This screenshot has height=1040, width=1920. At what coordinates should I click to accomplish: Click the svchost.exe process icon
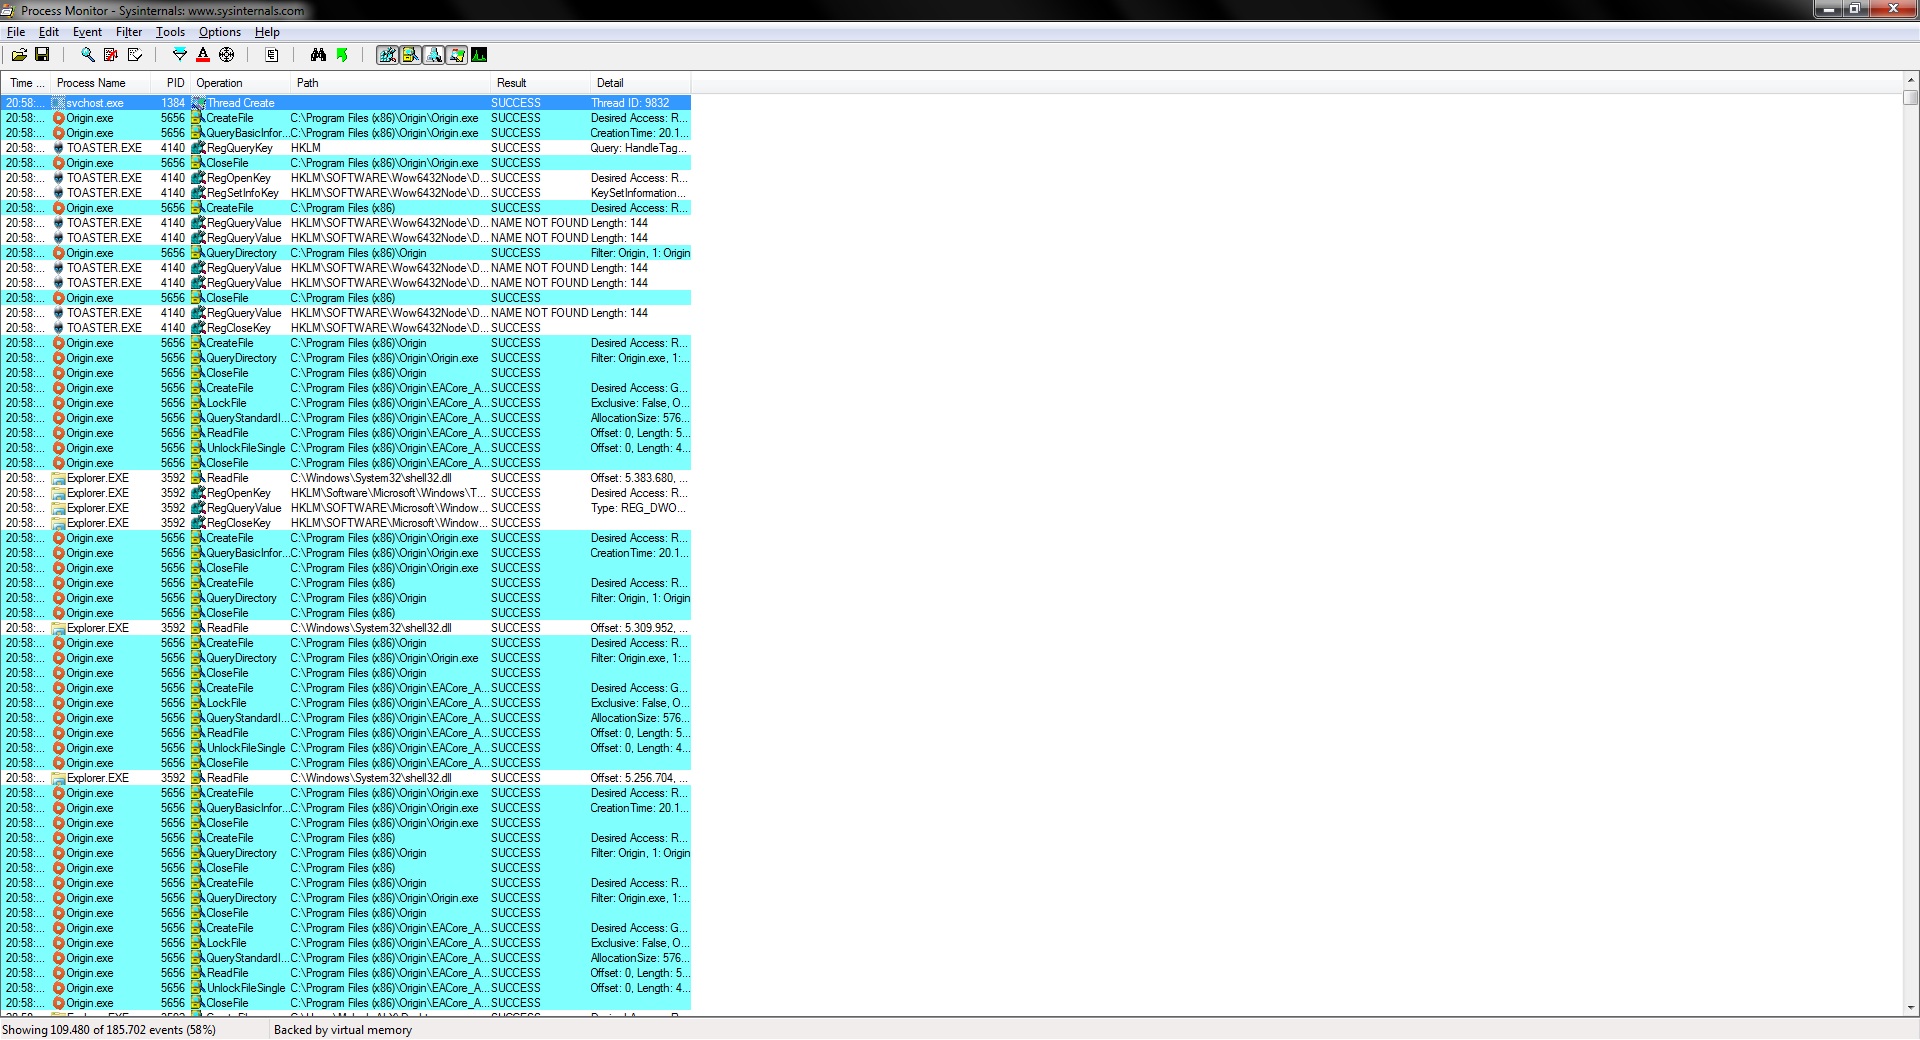pyautogui.click(x=58, y=103)
